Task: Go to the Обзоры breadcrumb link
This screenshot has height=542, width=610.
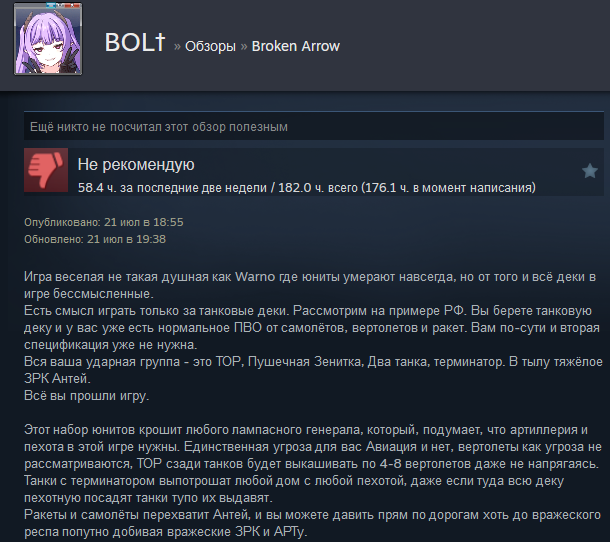Action: 210,46
